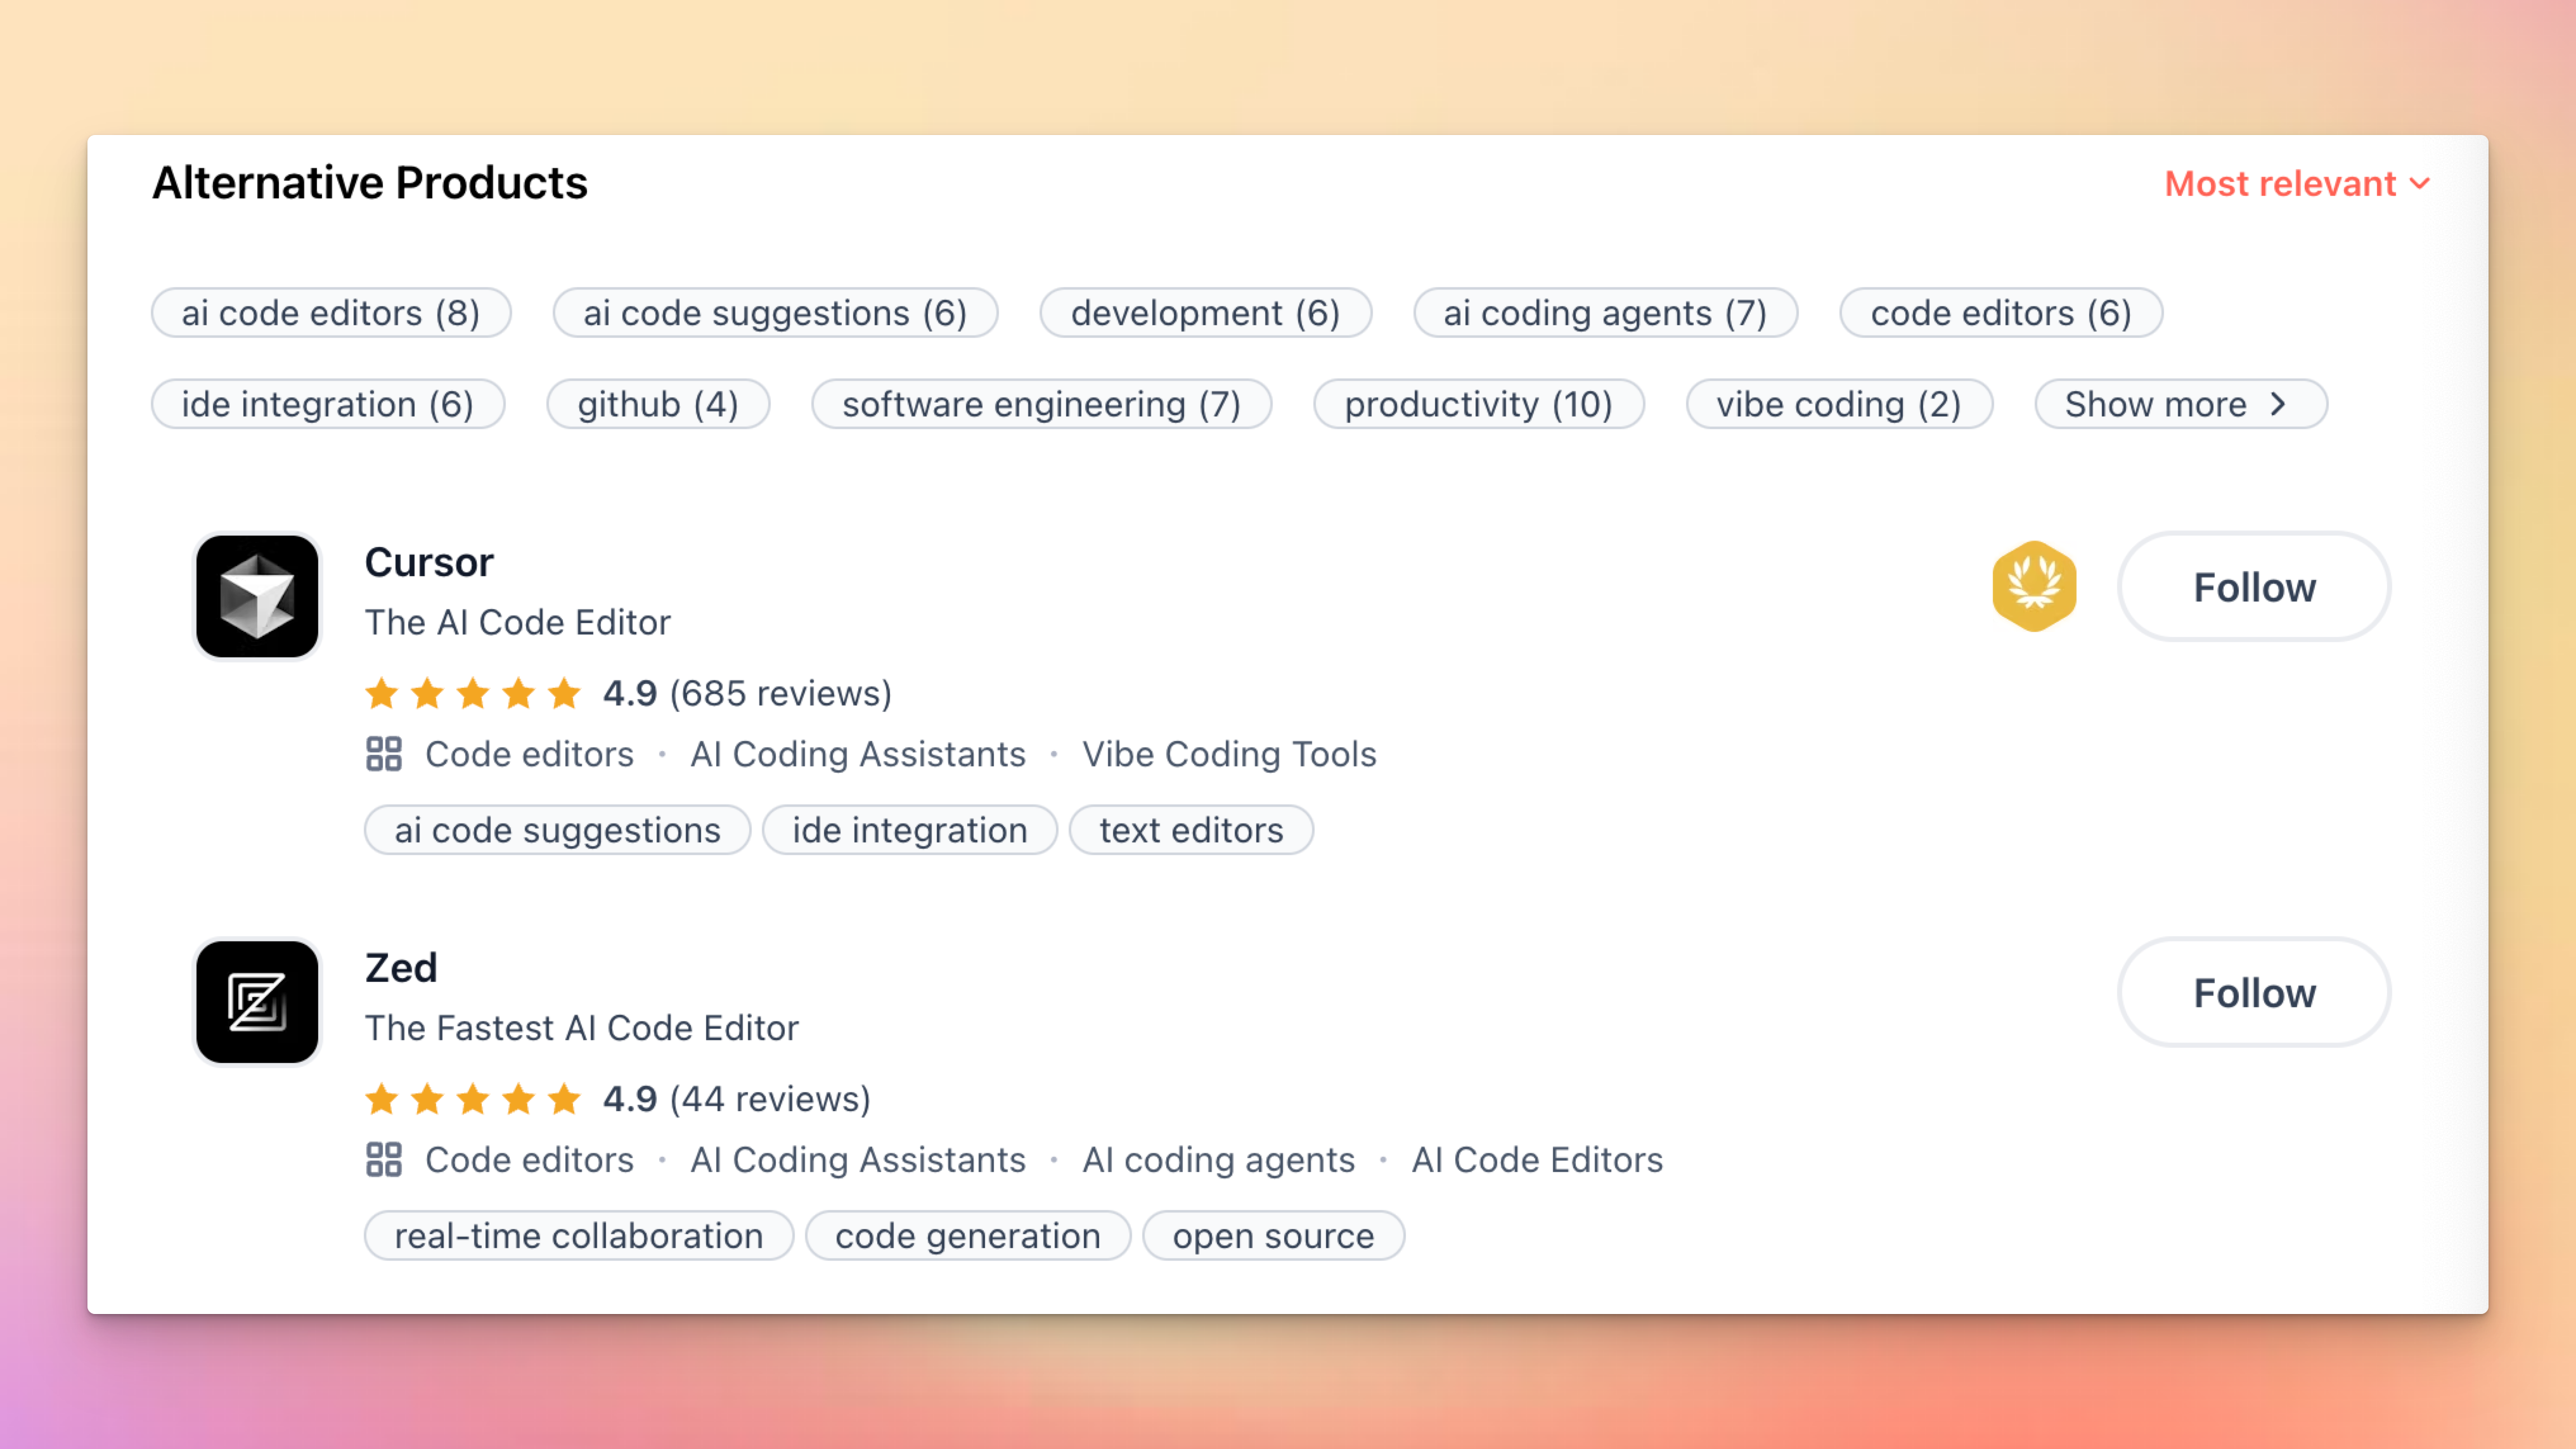Toggle the productivity (10) filter tag

coord(1478,404)
